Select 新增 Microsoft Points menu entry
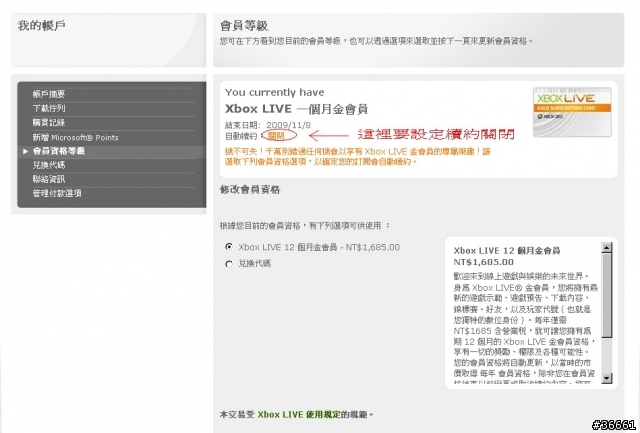640x433 pixels. pos(76,138)
